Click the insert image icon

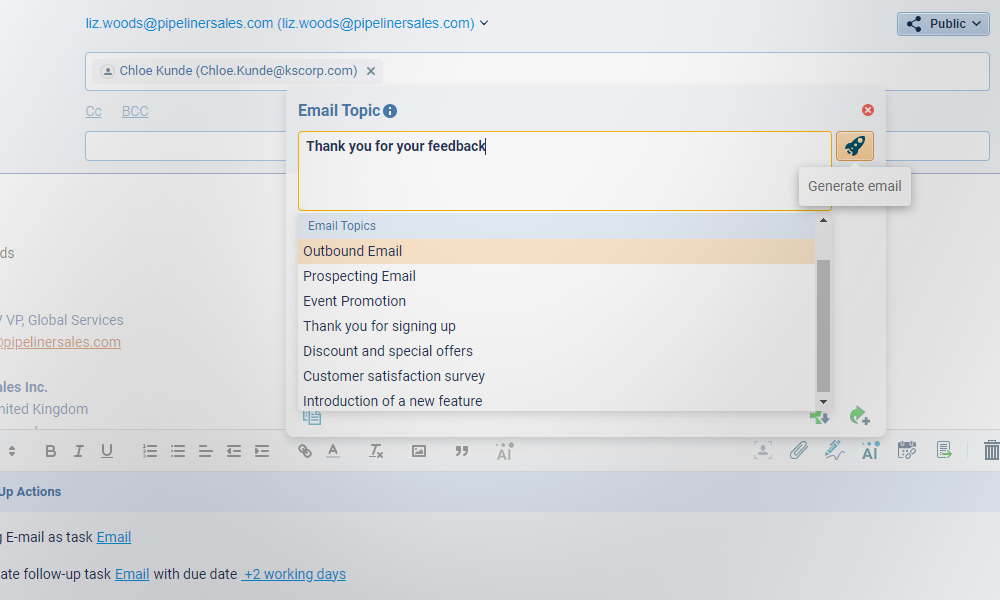419,451
